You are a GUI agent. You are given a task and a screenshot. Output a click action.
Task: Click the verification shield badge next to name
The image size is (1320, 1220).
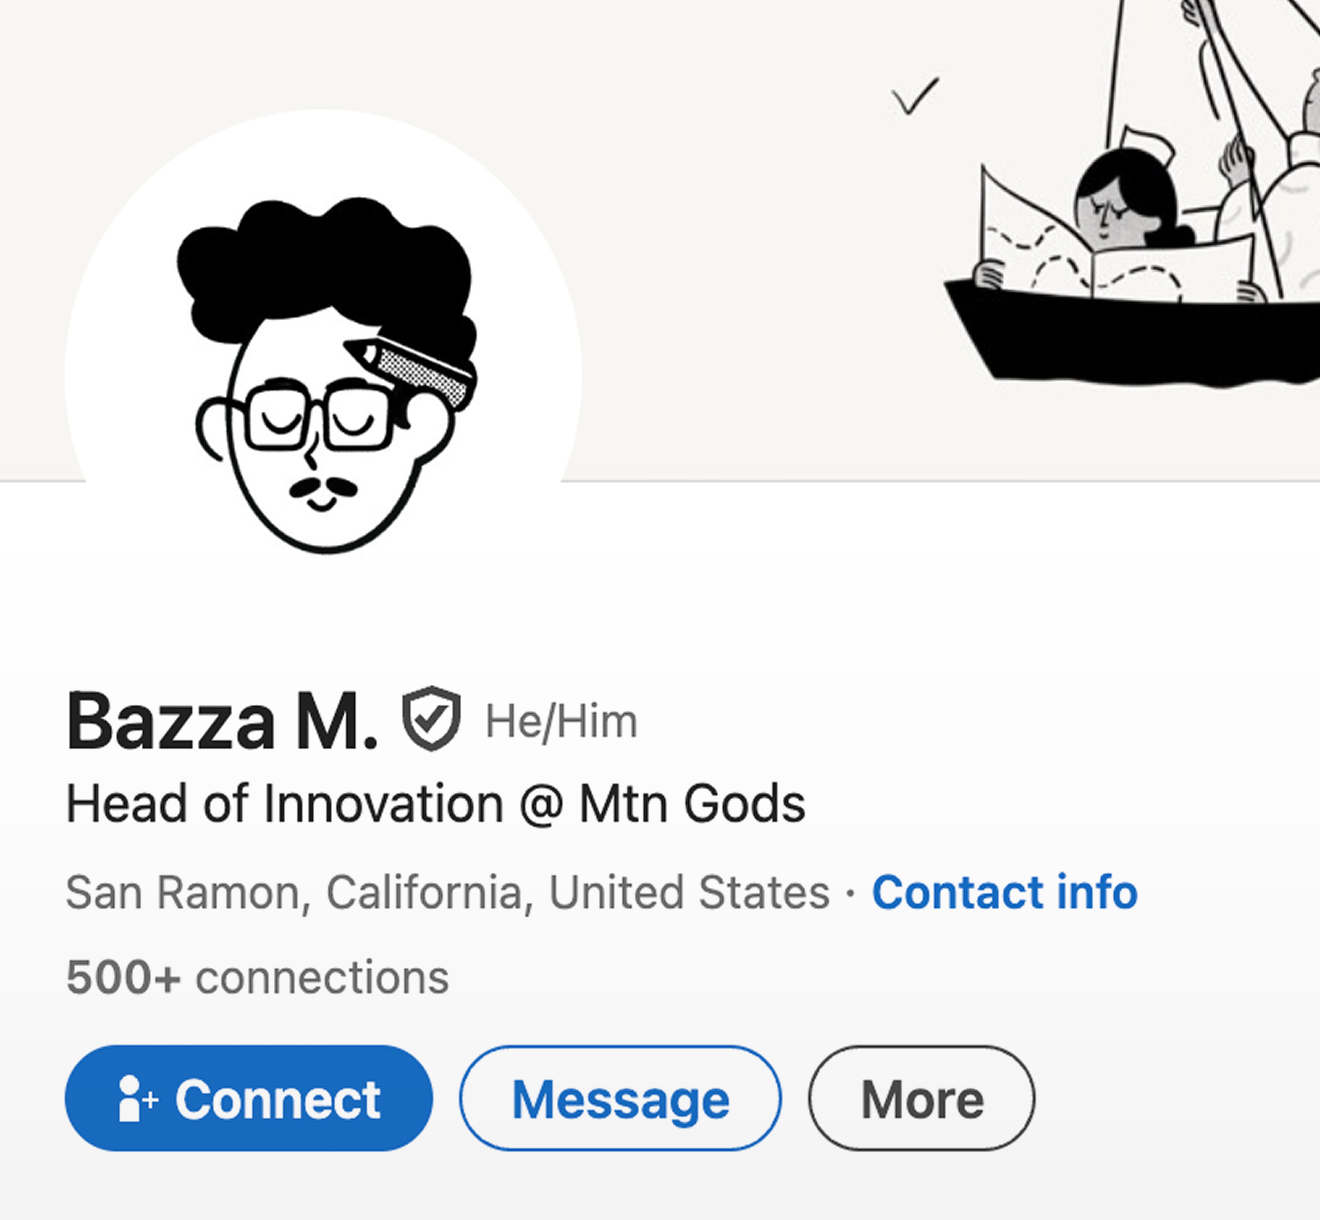431,719
